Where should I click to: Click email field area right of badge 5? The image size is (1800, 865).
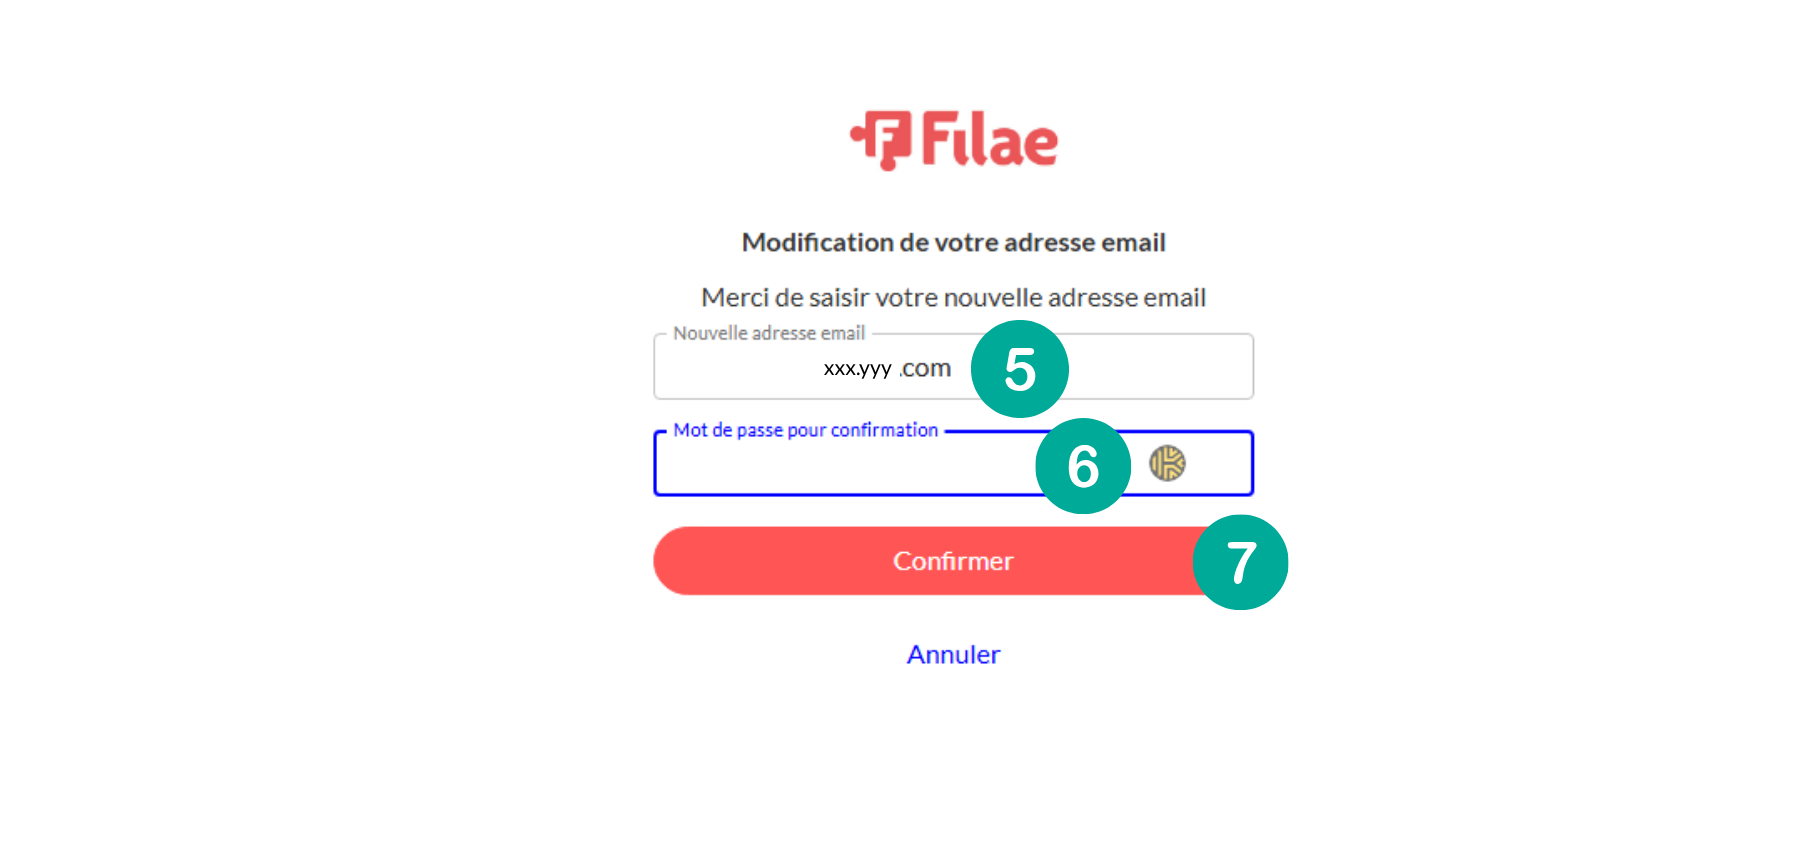1160,368
